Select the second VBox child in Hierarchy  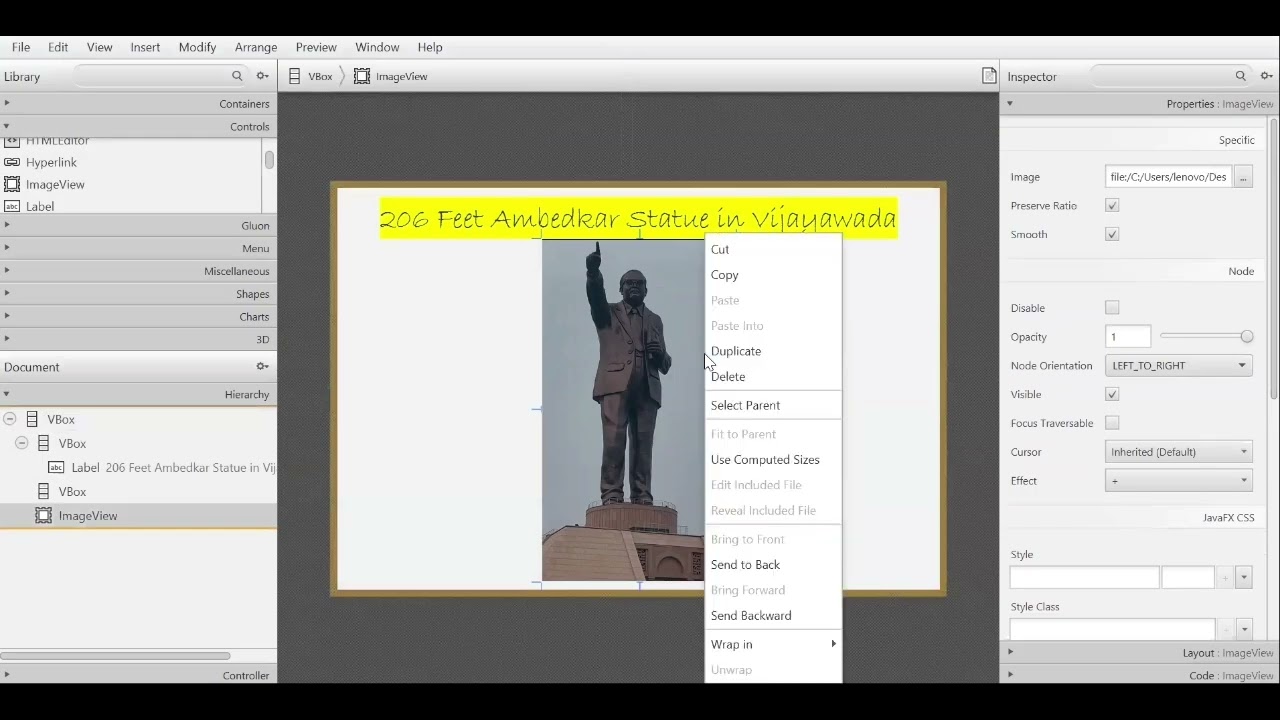click(138, 492)
